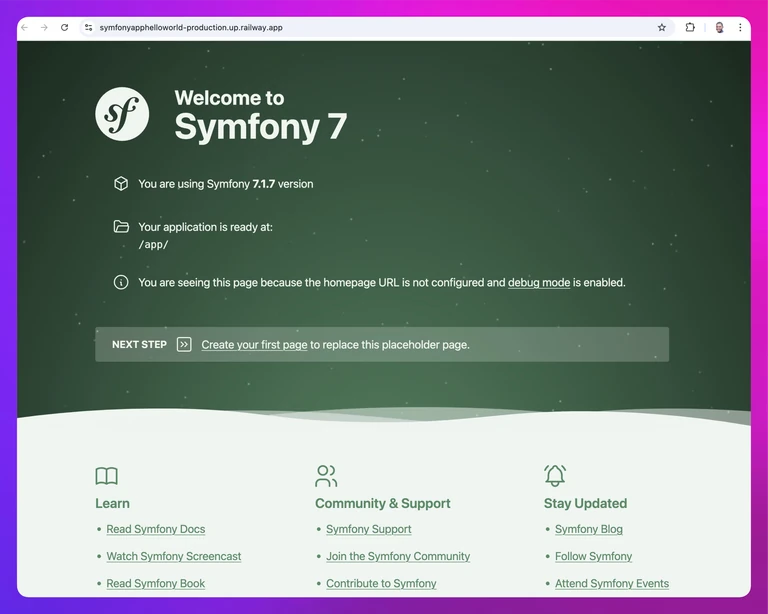768x614 pixels.
Task: Click the info circle icon
Action: [x=121, y=282]
